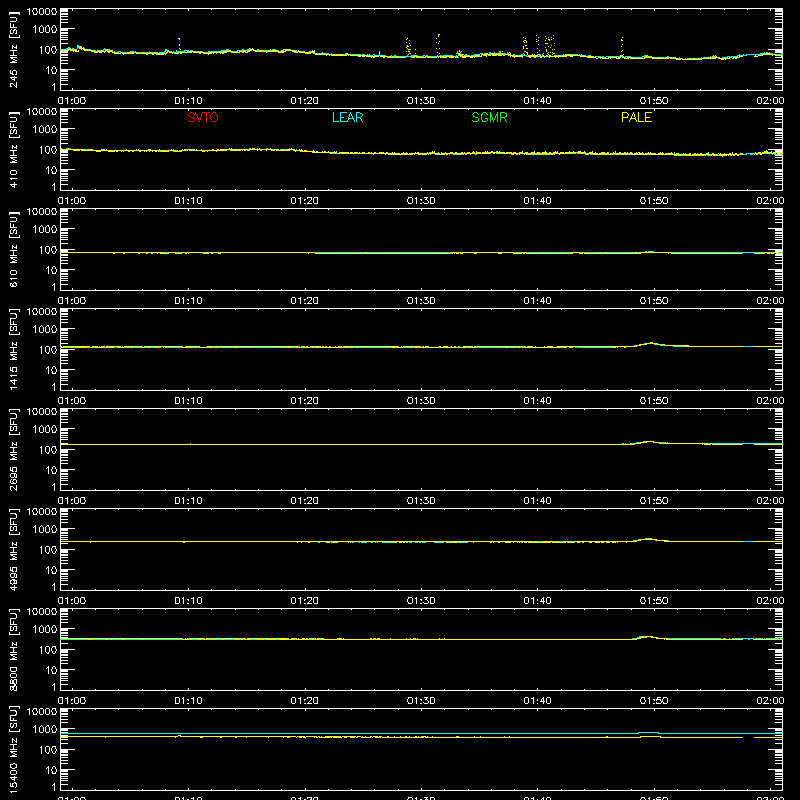Click the 01:30 time label of the 8800 MHz plot
The image size is (800, 800).
421,701
